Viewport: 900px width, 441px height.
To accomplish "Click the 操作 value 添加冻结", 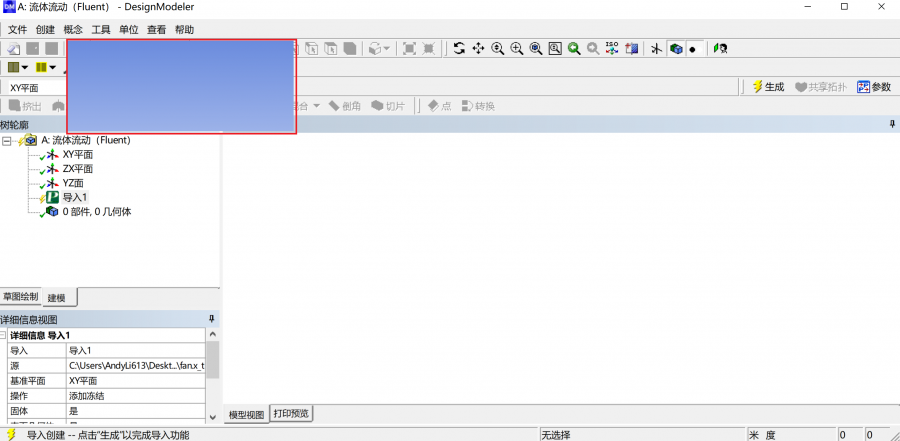I will coord(136,396).
